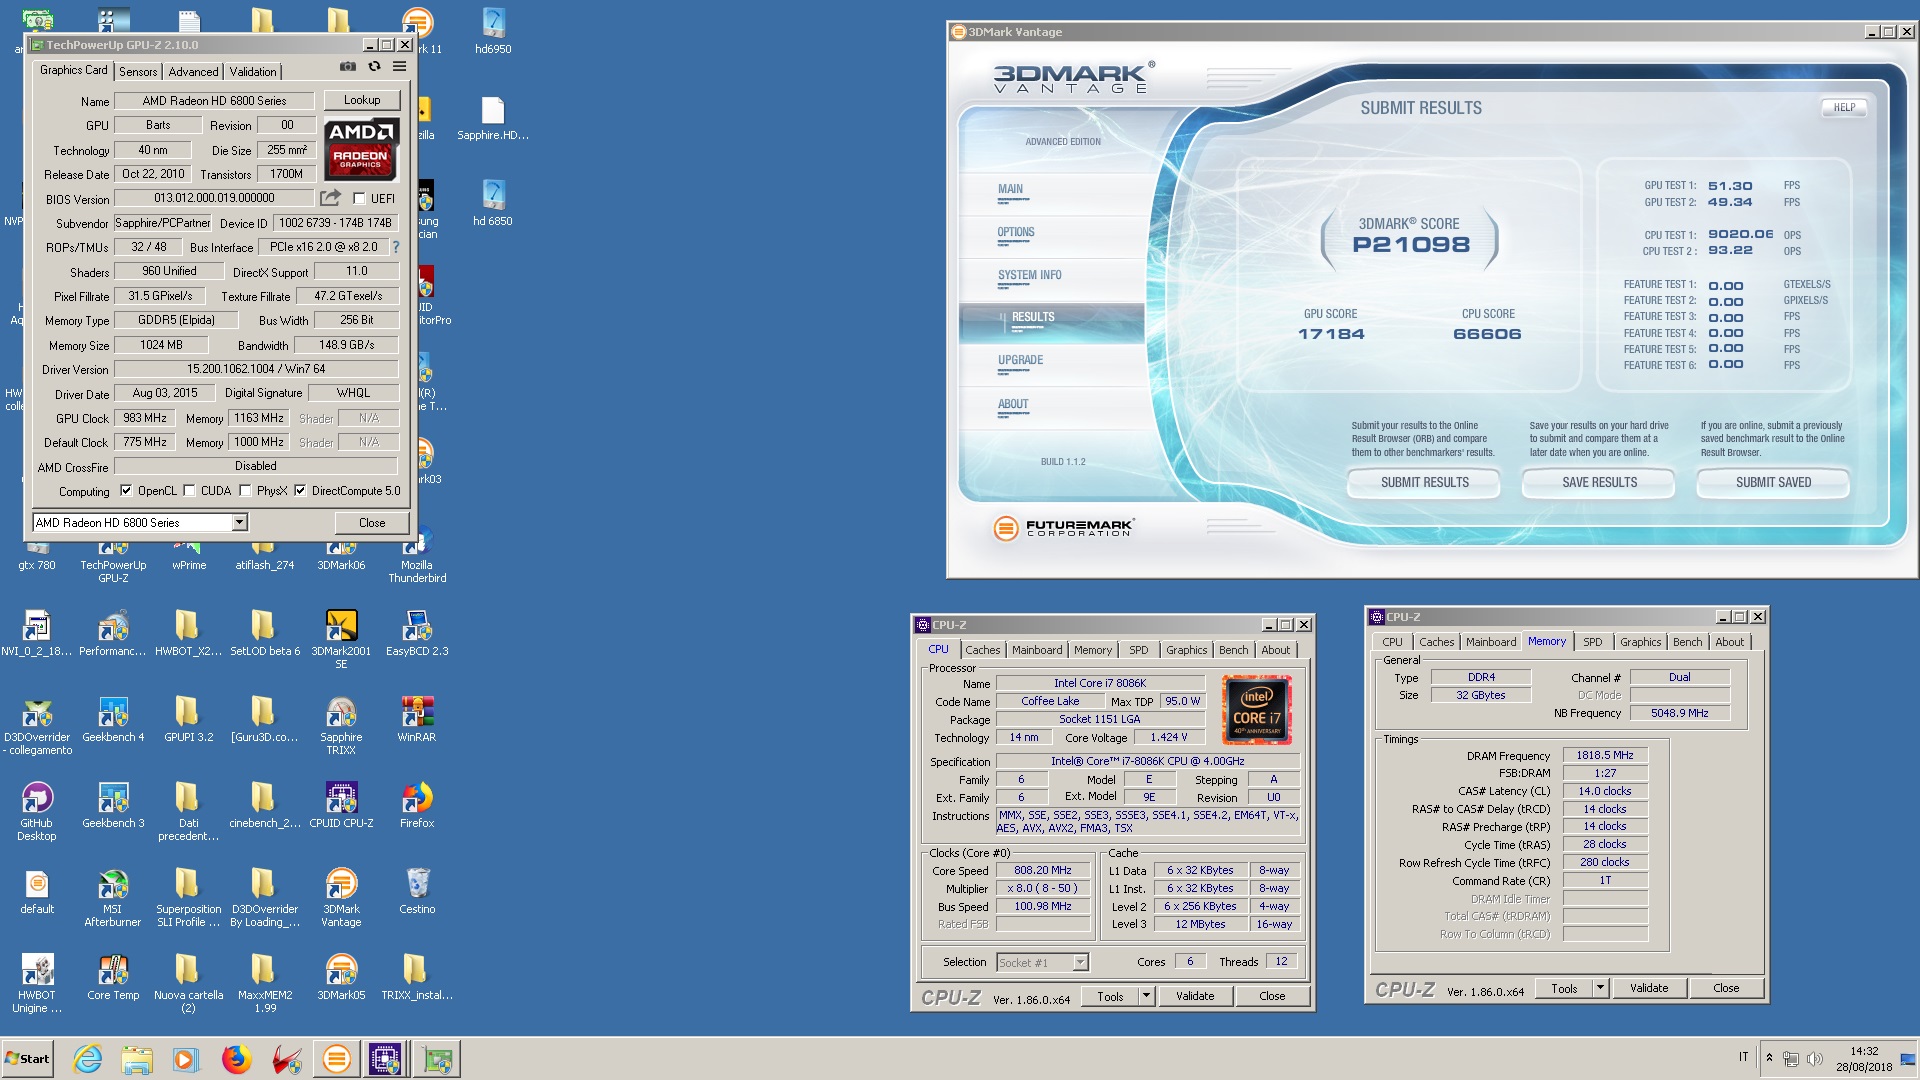Click GPU name field AMD Radeon HD 6800
This screenshot has width=1920, height=1080.
click(x=214, y=101)
